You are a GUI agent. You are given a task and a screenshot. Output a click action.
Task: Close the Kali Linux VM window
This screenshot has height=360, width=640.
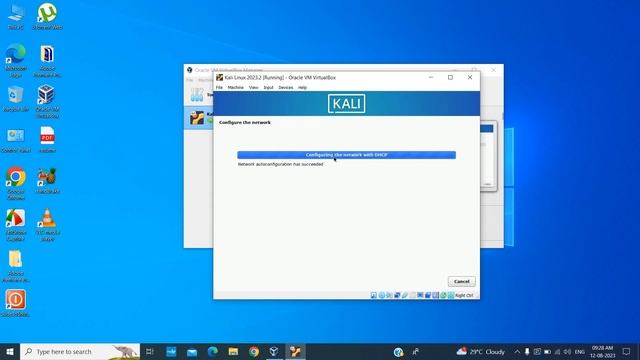[x=470, y=77]
